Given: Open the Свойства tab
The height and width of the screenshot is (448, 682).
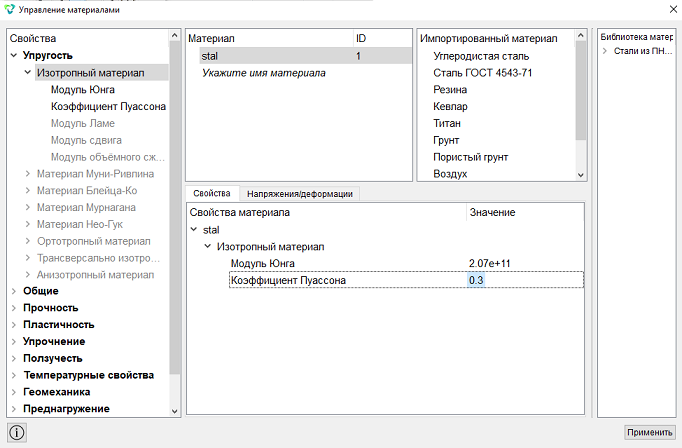Looking at the screenshot, I should [212, 194].
